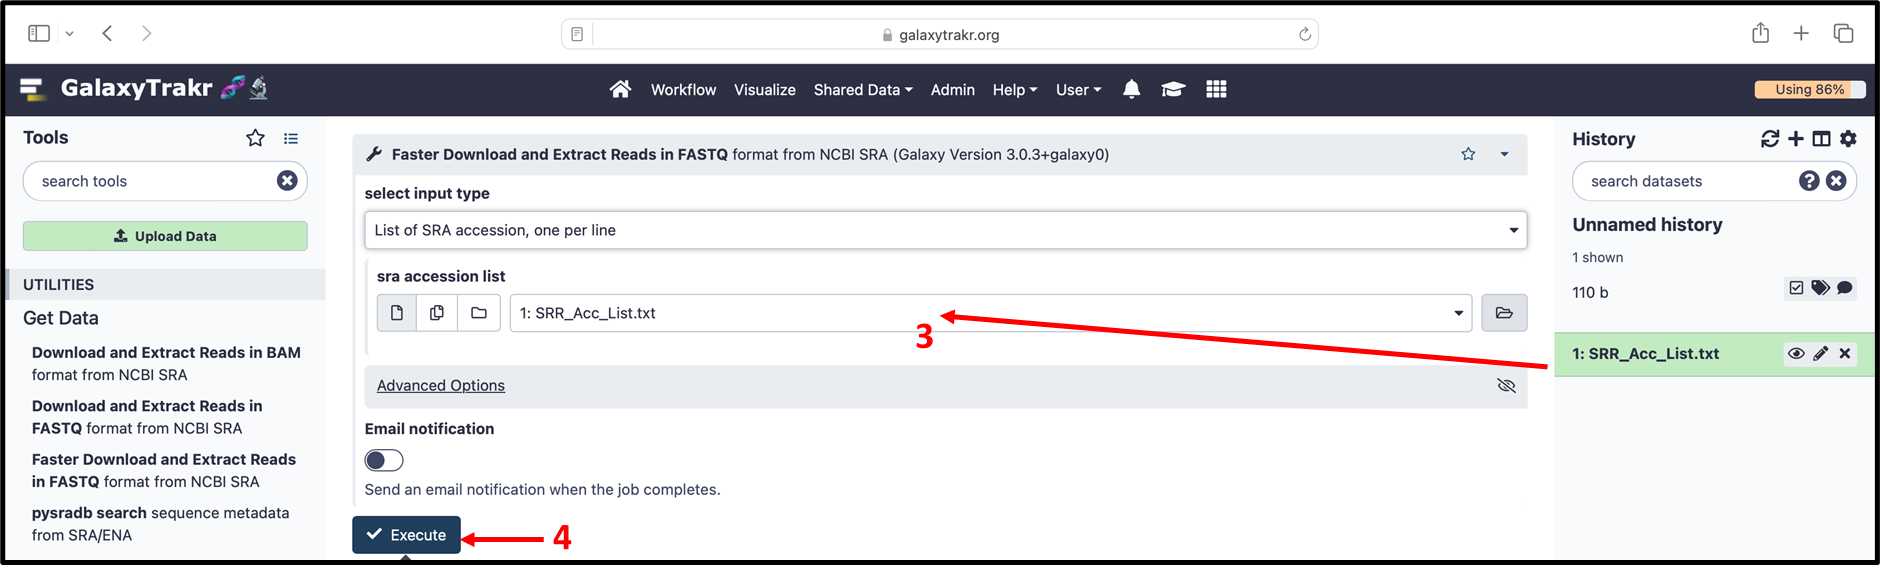Open Shared Data menu
1880x583 pixels.
pos(863,90)
